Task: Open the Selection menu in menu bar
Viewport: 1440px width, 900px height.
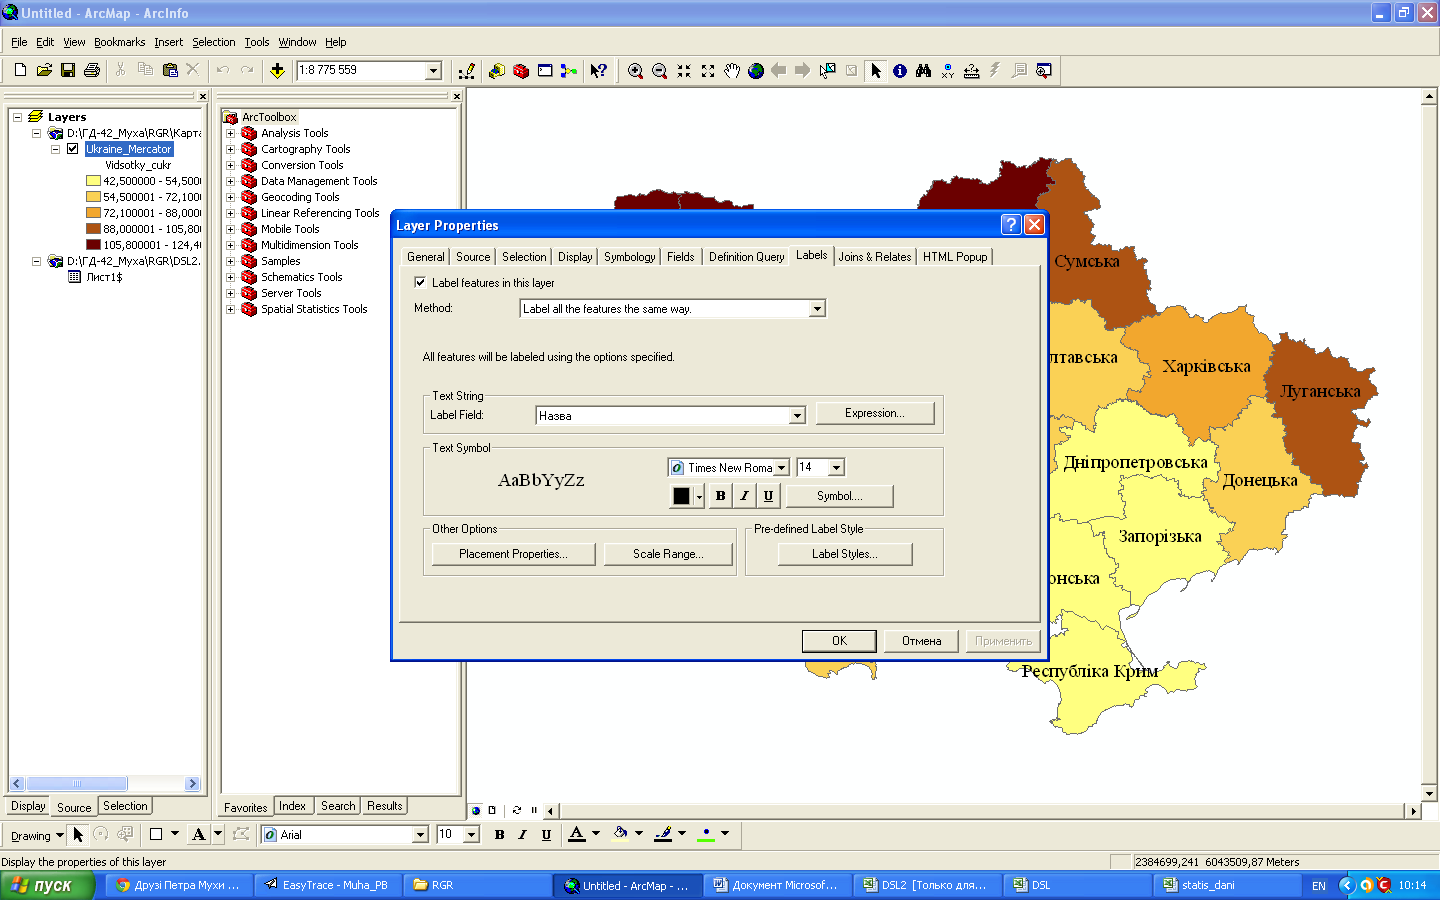Action: (x=213, y=42)
